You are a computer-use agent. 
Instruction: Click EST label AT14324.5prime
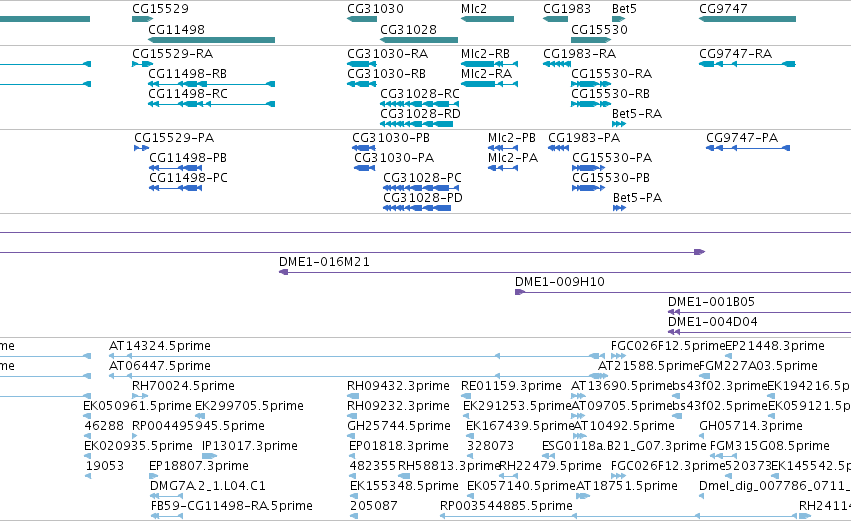(x=160, y=346)
